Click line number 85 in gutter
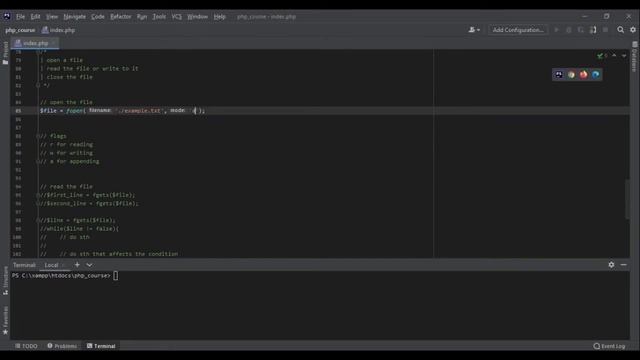Image resolution: width=640 pixels, height=360 pixels. pyautogui.click(x=18, y=111)
